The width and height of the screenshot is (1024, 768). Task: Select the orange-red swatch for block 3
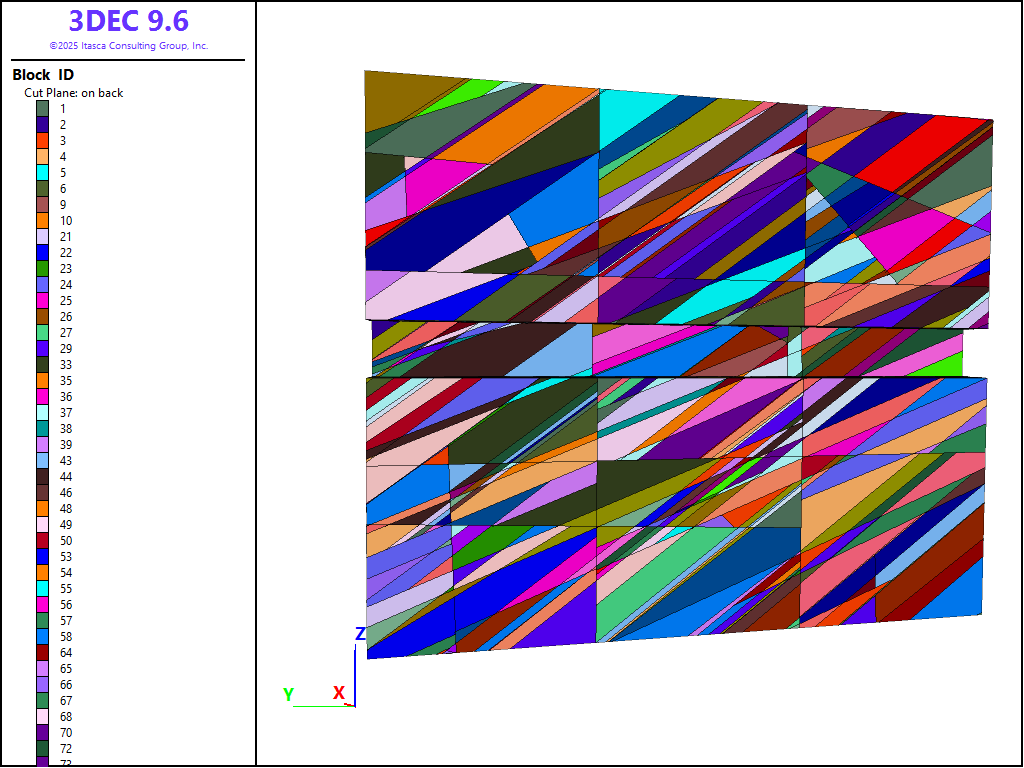pyautogui.click(x=43, y=141)
